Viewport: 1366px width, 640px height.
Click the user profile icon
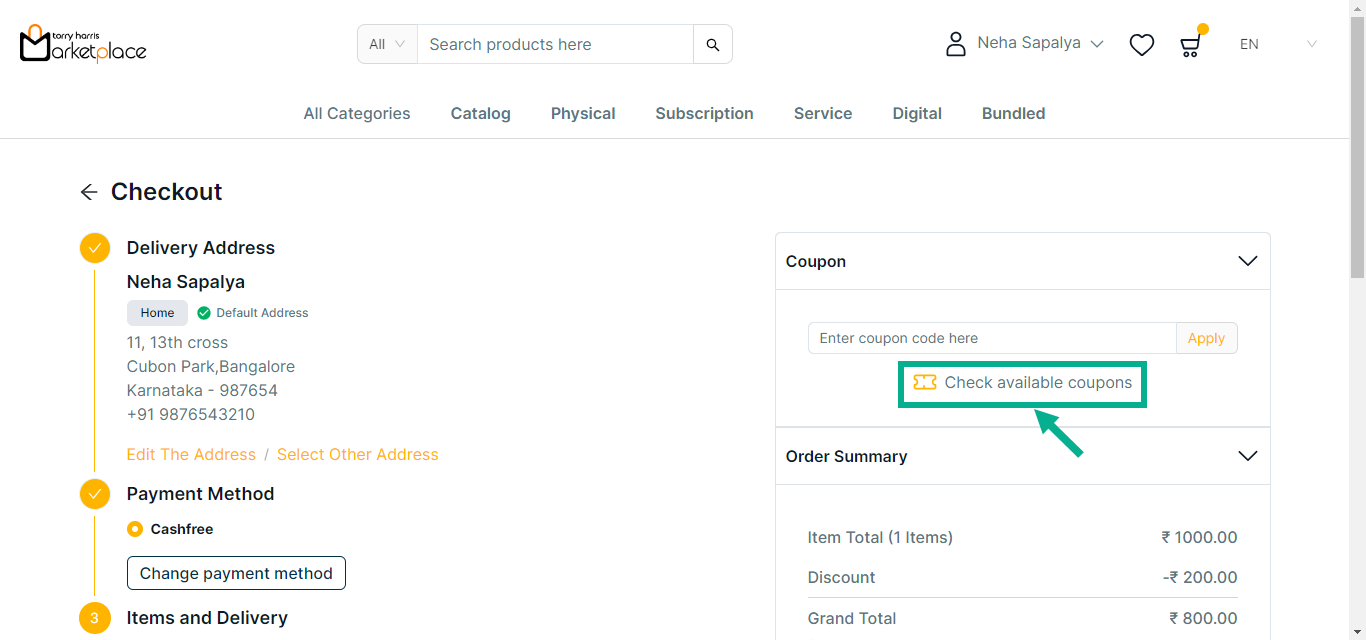[956, 44]
